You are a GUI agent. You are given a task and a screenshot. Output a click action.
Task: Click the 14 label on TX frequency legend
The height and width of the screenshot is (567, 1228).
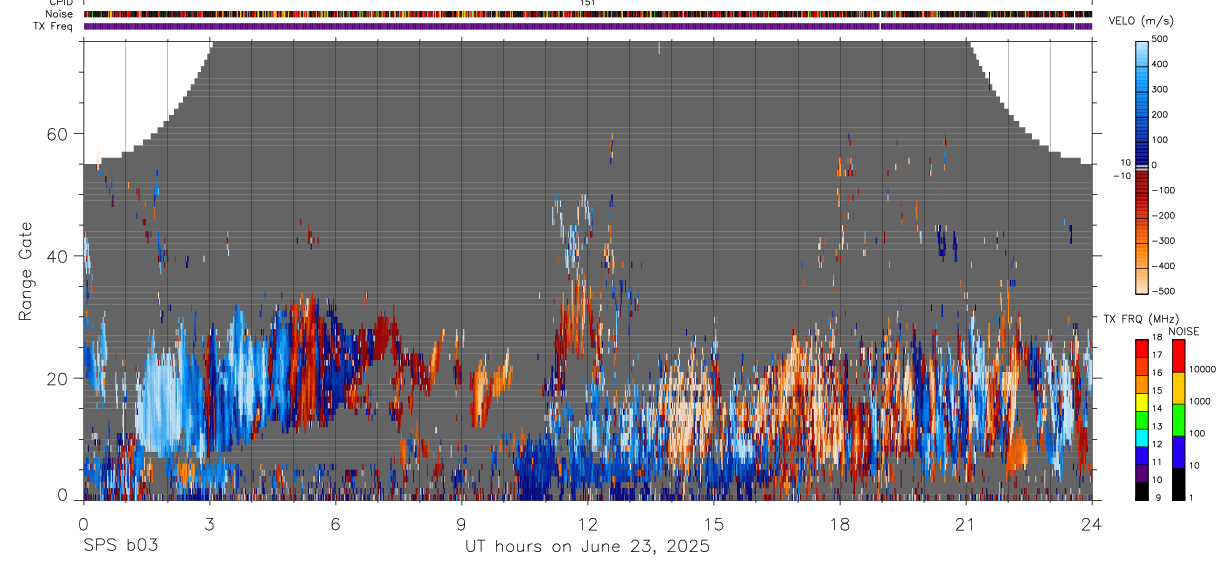click(x=1157, y=408)
